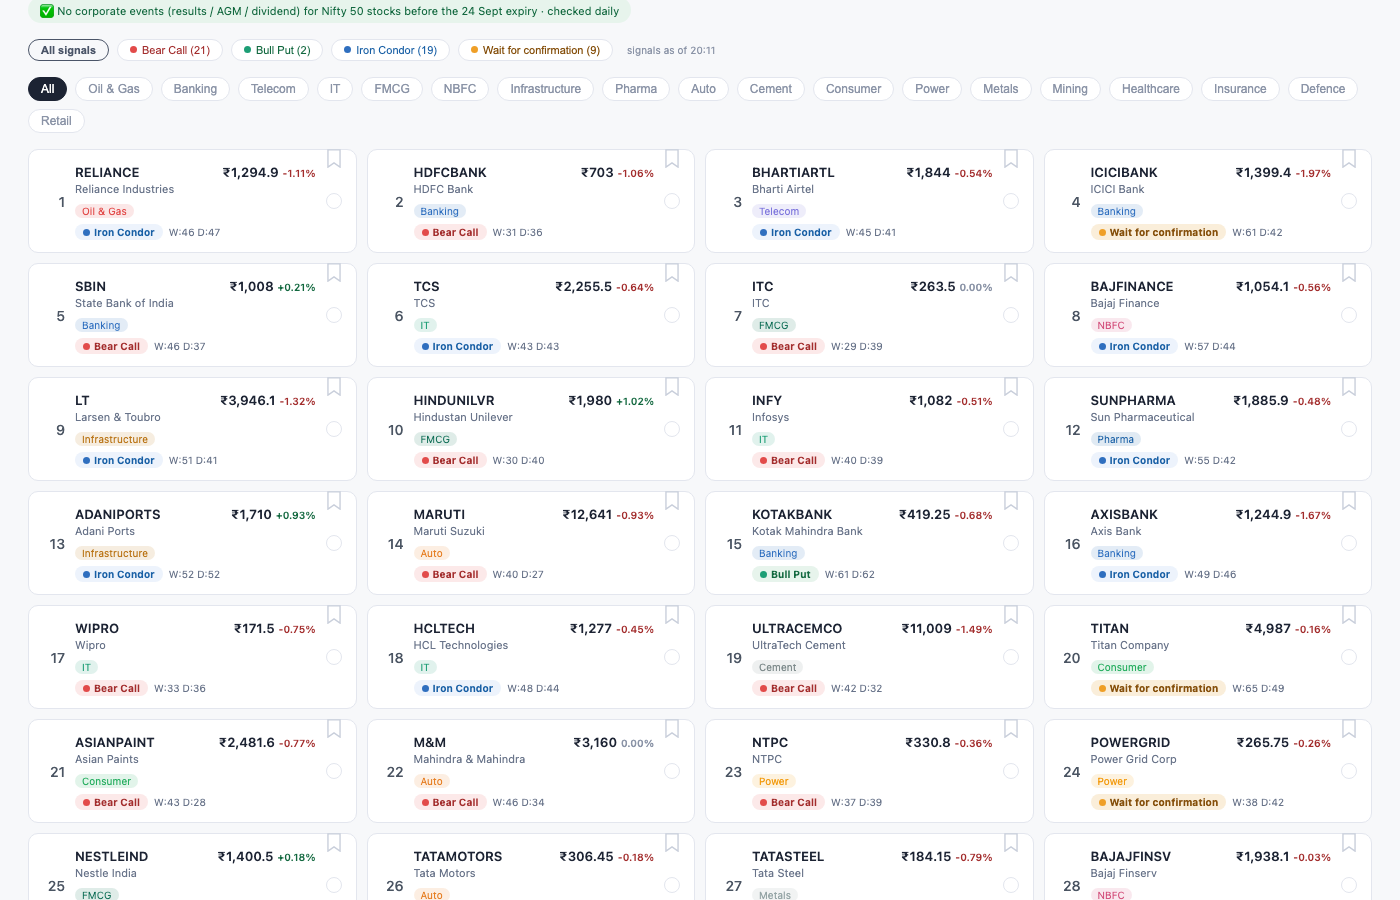Bookmark the MARUTI card

pyautogui.click(x=672, y=501)
